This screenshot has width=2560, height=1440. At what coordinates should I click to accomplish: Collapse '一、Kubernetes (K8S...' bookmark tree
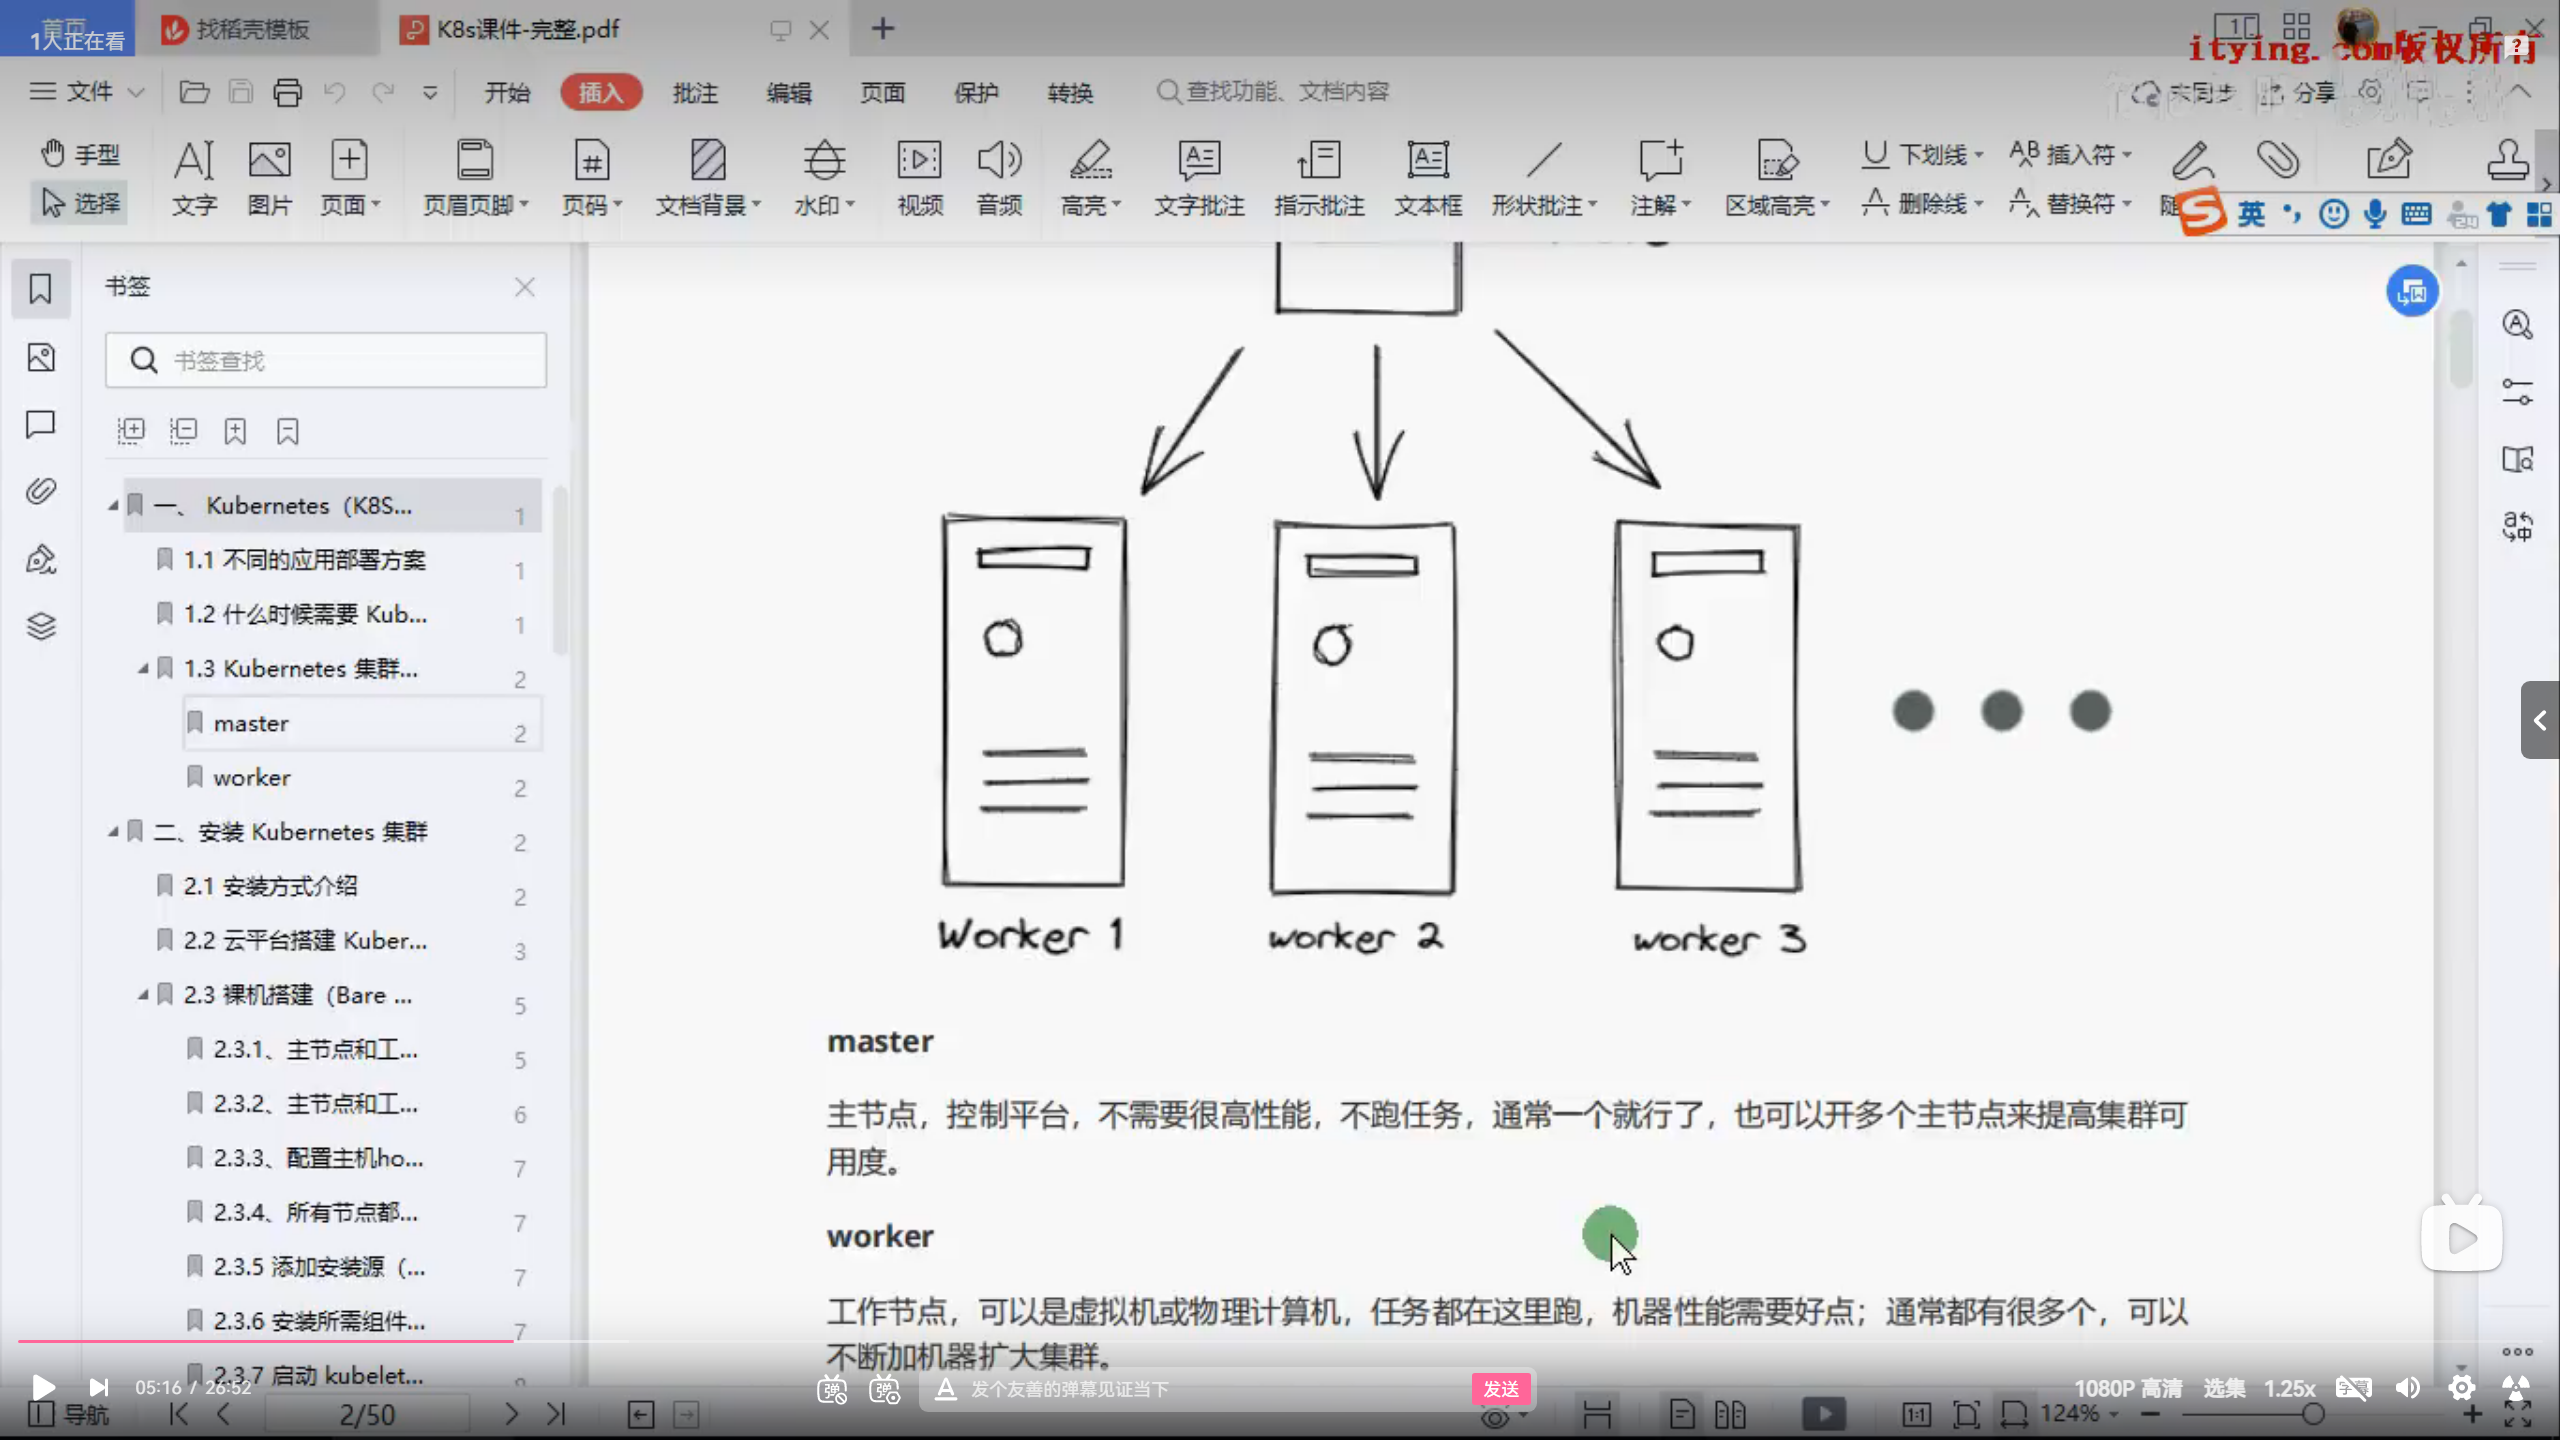(113, 506)
